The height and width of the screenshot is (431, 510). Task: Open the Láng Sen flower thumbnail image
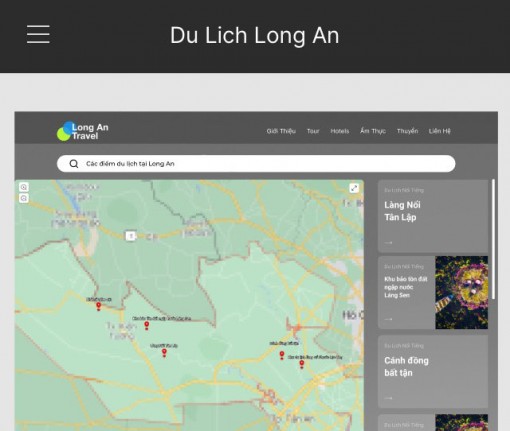462,292
